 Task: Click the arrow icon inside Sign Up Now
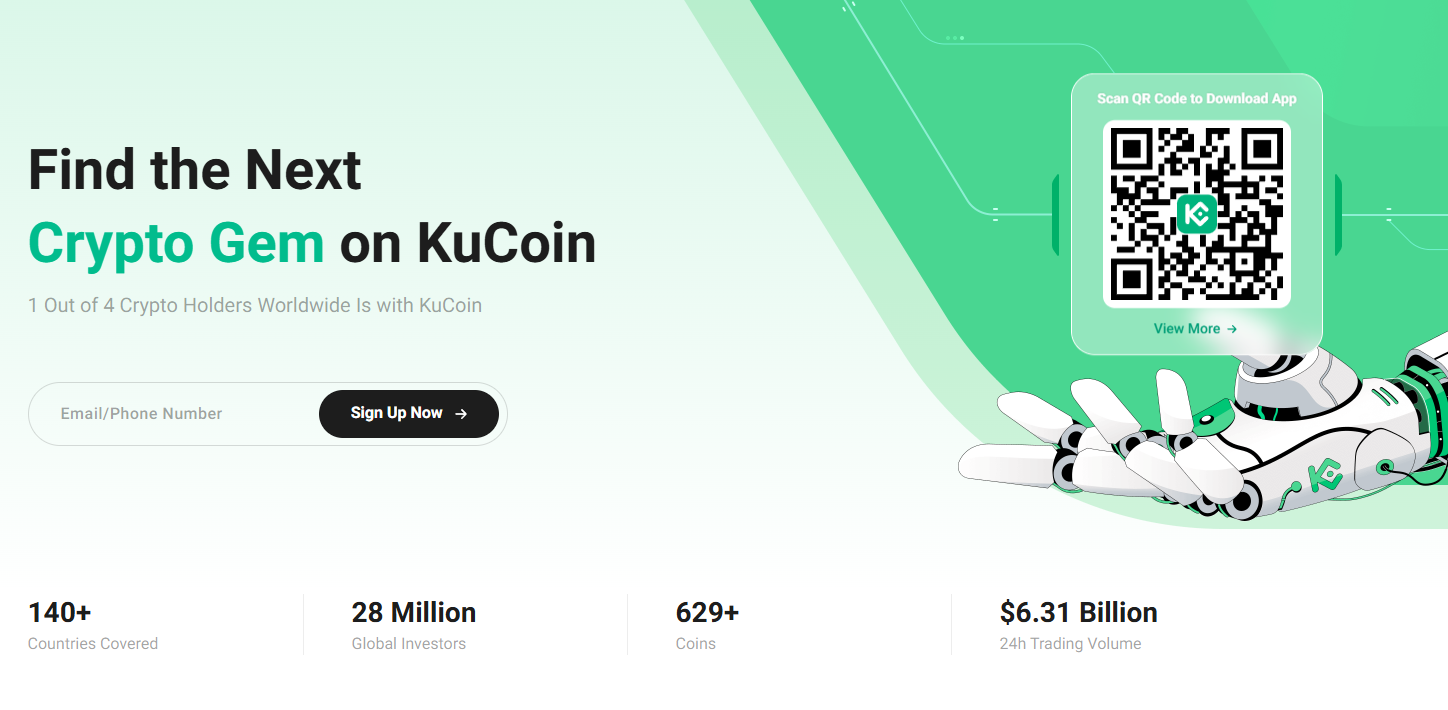[x=461, y=414]
